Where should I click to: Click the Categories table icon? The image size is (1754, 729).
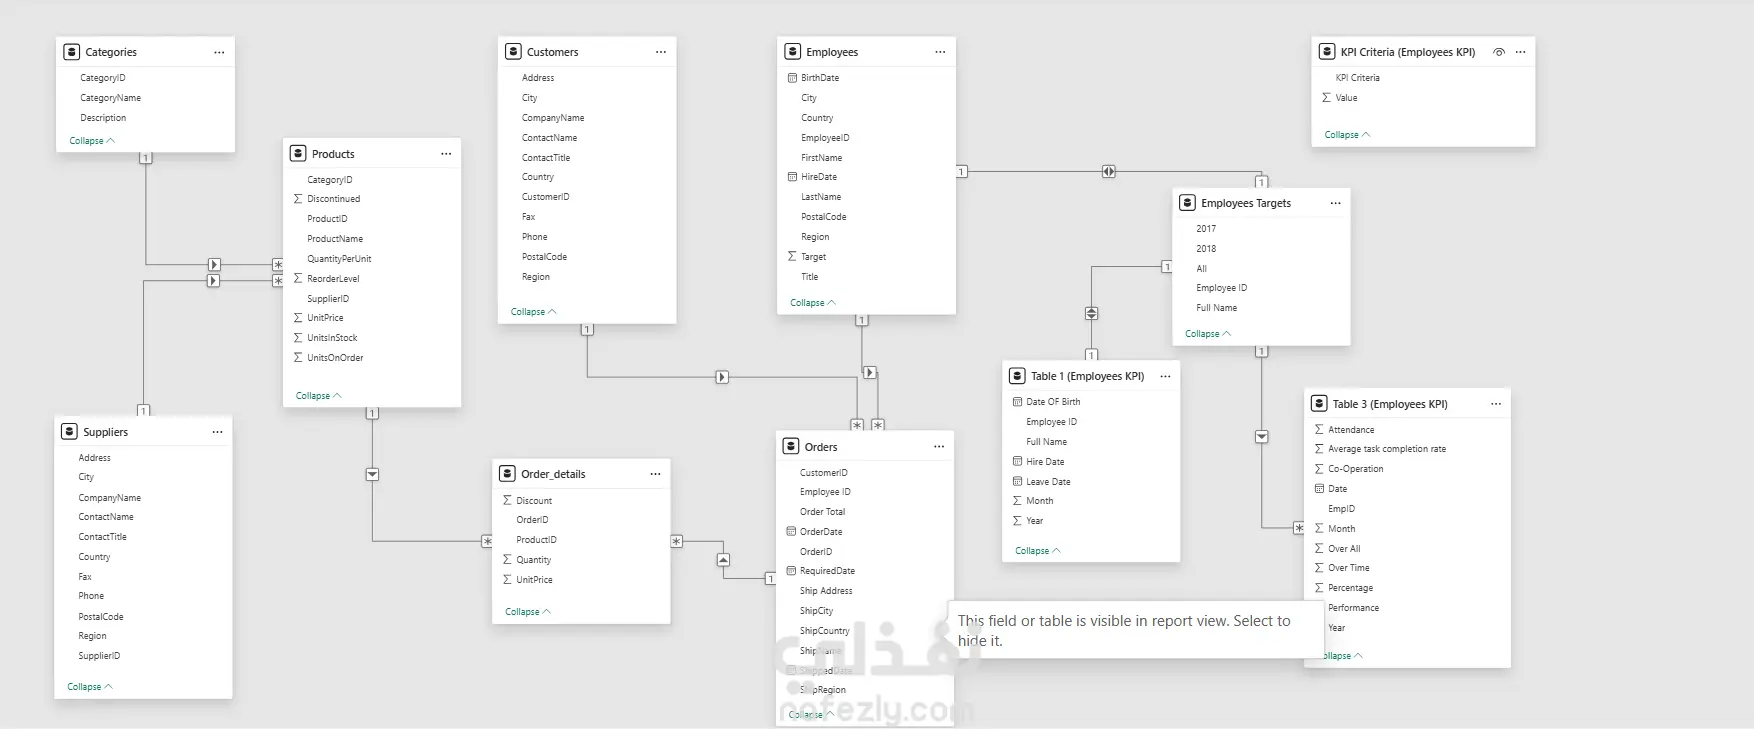click(x=72, y=52)
